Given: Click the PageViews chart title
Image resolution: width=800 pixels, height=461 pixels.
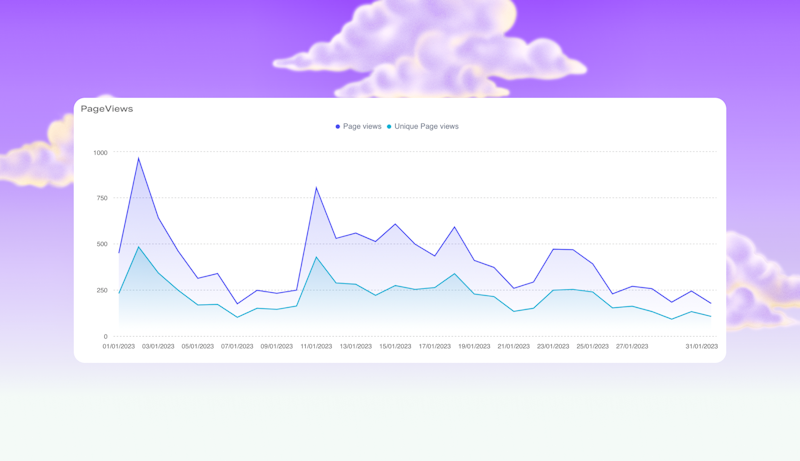Looking at the screenshot, I should tap(107, 109).
